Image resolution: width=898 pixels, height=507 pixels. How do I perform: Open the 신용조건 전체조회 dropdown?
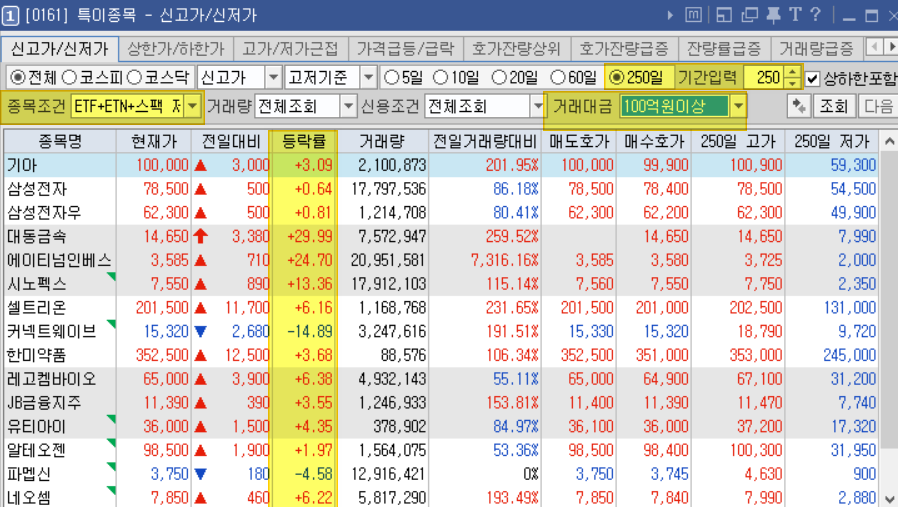(537, 107)
